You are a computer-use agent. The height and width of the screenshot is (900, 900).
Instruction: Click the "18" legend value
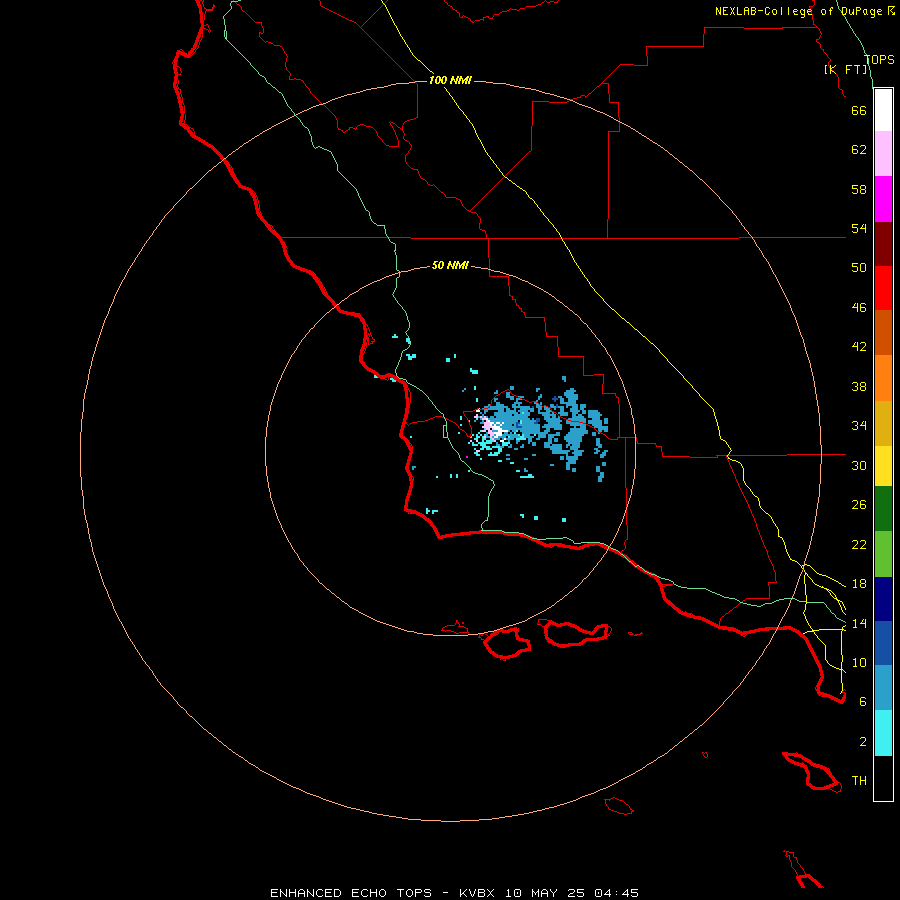[859, 584]
